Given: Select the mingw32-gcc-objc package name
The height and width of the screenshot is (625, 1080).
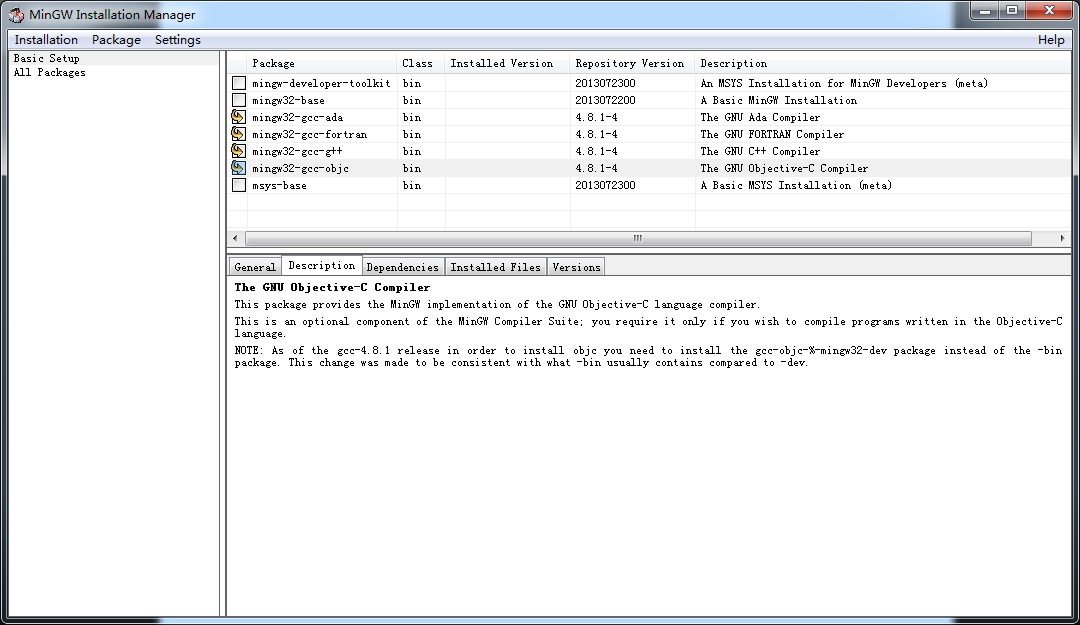Looking at the screenshot, I should [300, 169].
